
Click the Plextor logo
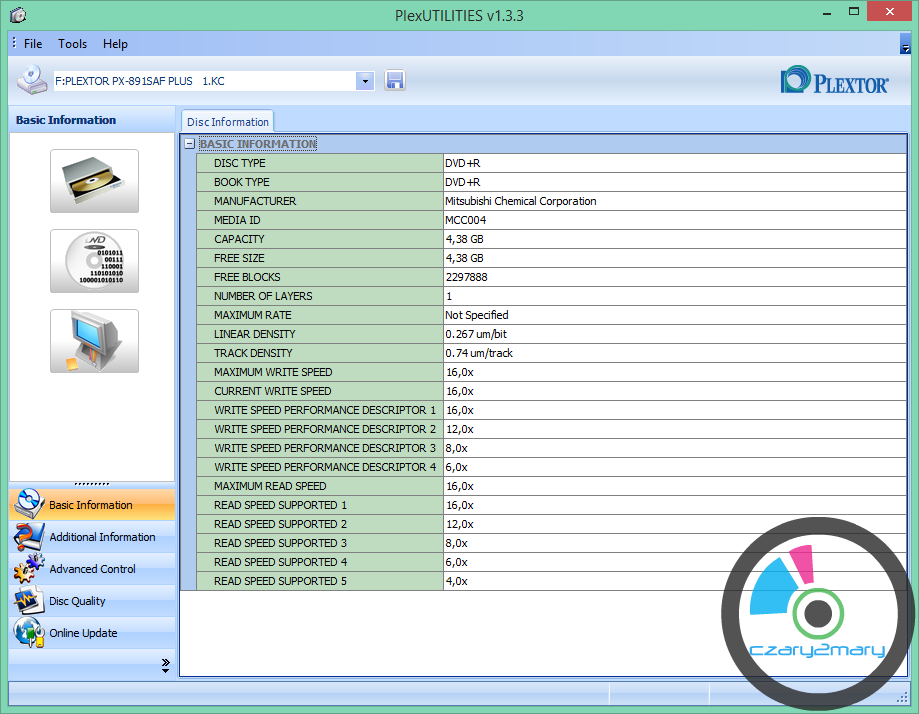(834, 81)
